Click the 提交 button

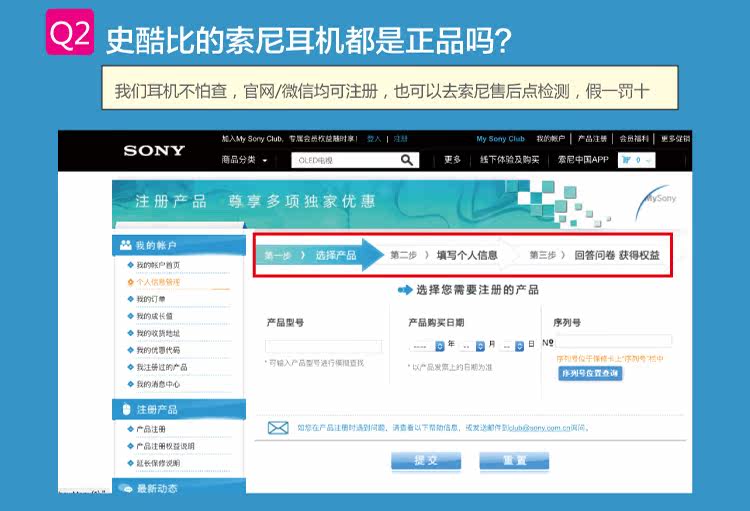coord(426,461)
